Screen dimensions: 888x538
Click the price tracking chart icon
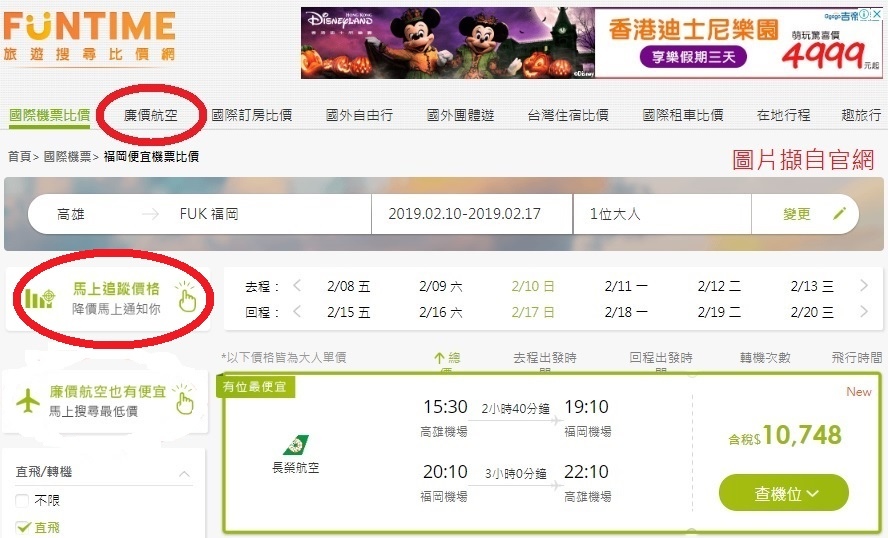39,298
